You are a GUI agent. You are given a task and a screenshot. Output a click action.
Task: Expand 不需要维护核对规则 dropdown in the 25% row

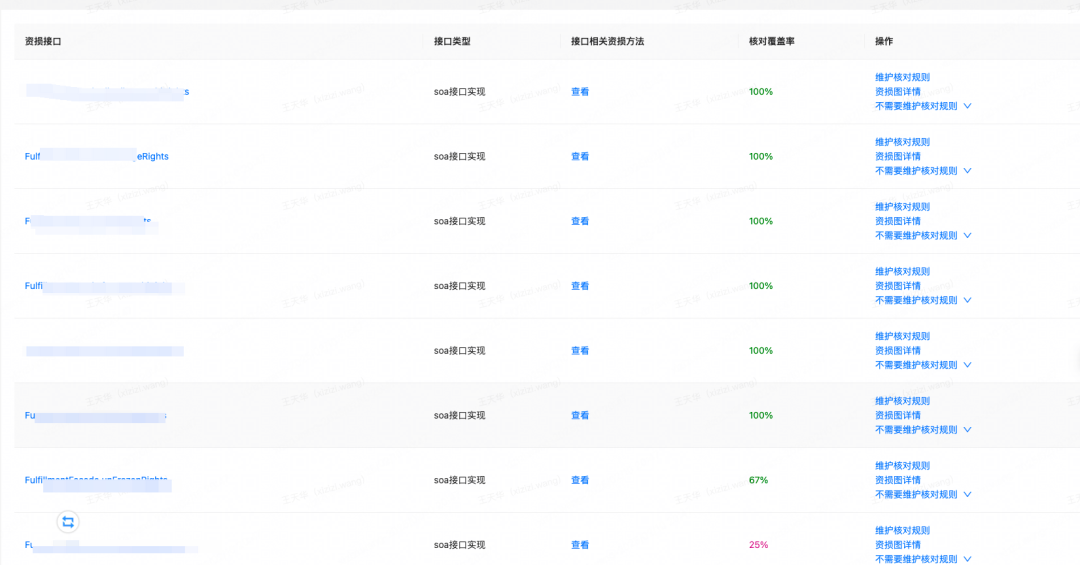point(923,559)
